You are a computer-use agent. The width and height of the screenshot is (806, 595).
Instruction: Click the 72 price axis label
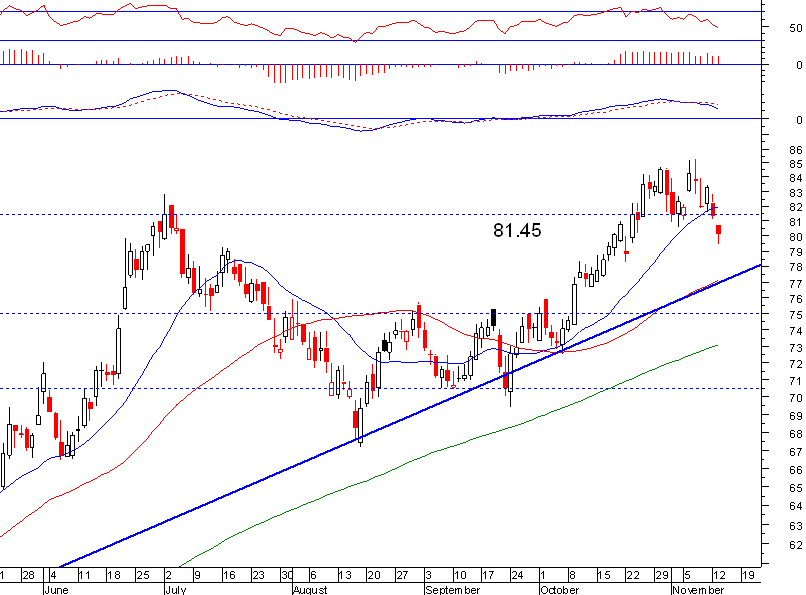(x=796, y=364)
